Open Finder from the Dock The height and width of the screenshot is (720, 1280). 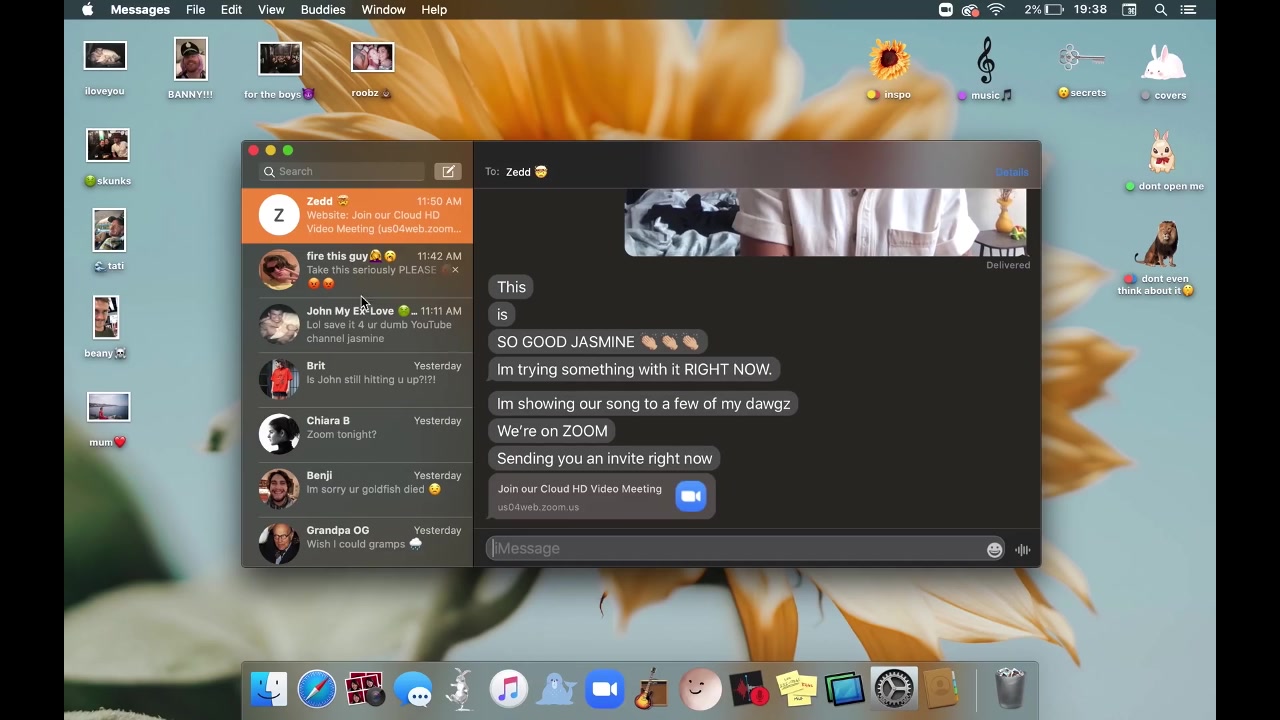pyautogui.click(x=269, y=690)
